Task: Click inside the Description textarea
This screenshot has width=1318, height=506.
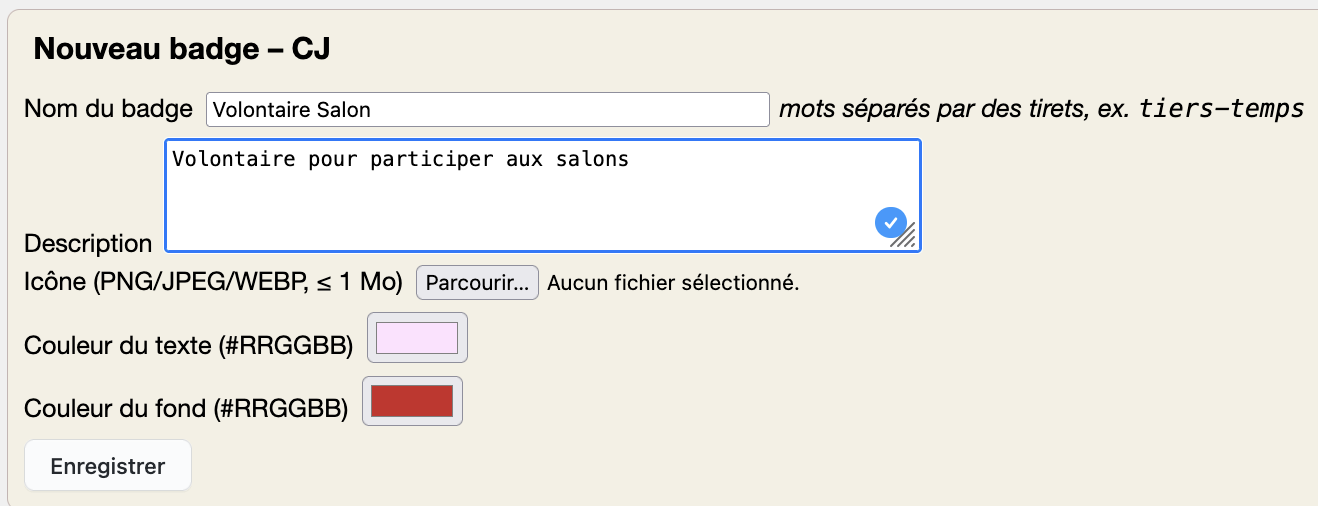Action: pos(540,200)
